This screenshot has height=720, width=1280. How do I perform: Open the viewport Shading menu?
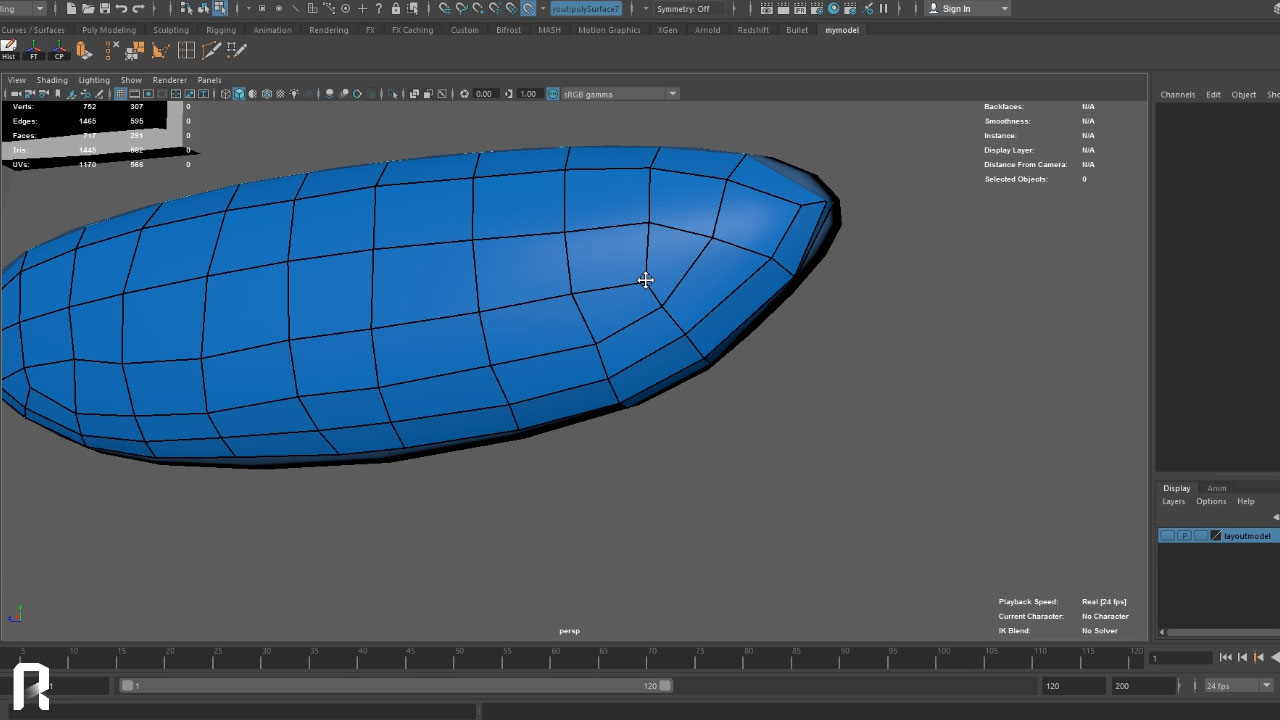pyautogui.click(x=52, y=80)
